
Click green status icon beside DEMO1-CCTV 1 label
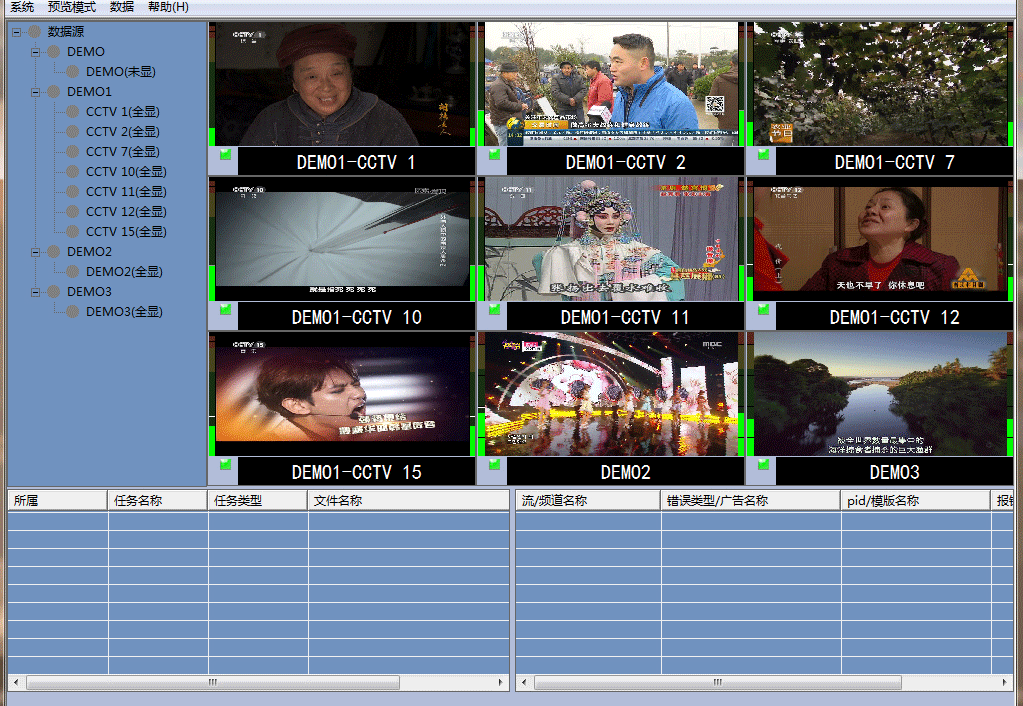[225, 155]
